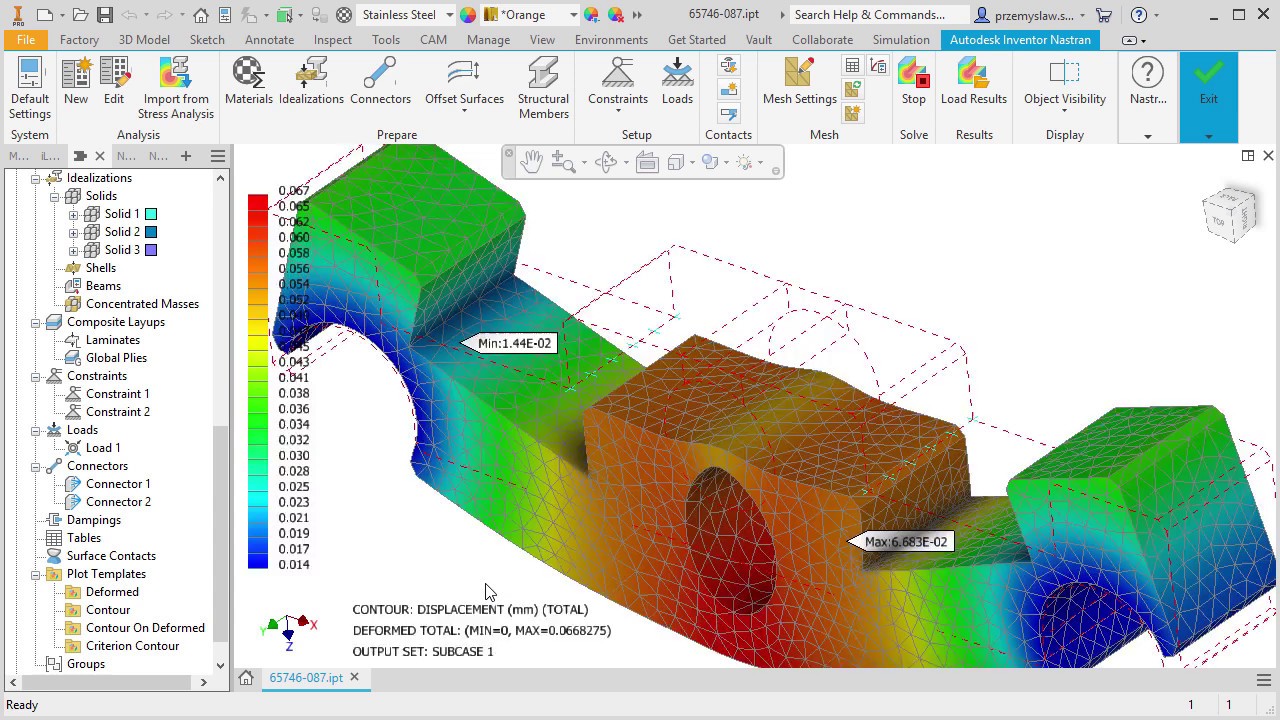
Task: Click the Orbit tool in navigation bar
Action: (x=605, y=162)
